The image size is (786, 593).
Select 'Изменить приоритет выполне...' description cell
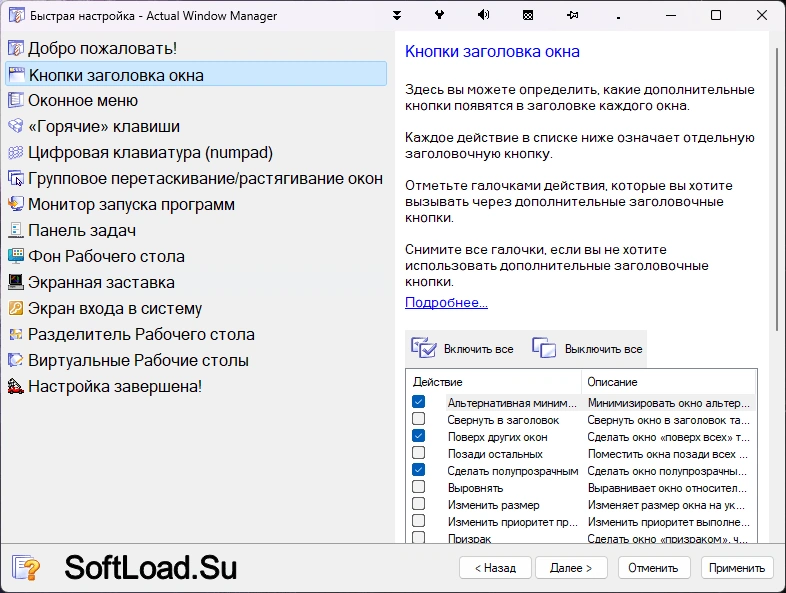668,522
